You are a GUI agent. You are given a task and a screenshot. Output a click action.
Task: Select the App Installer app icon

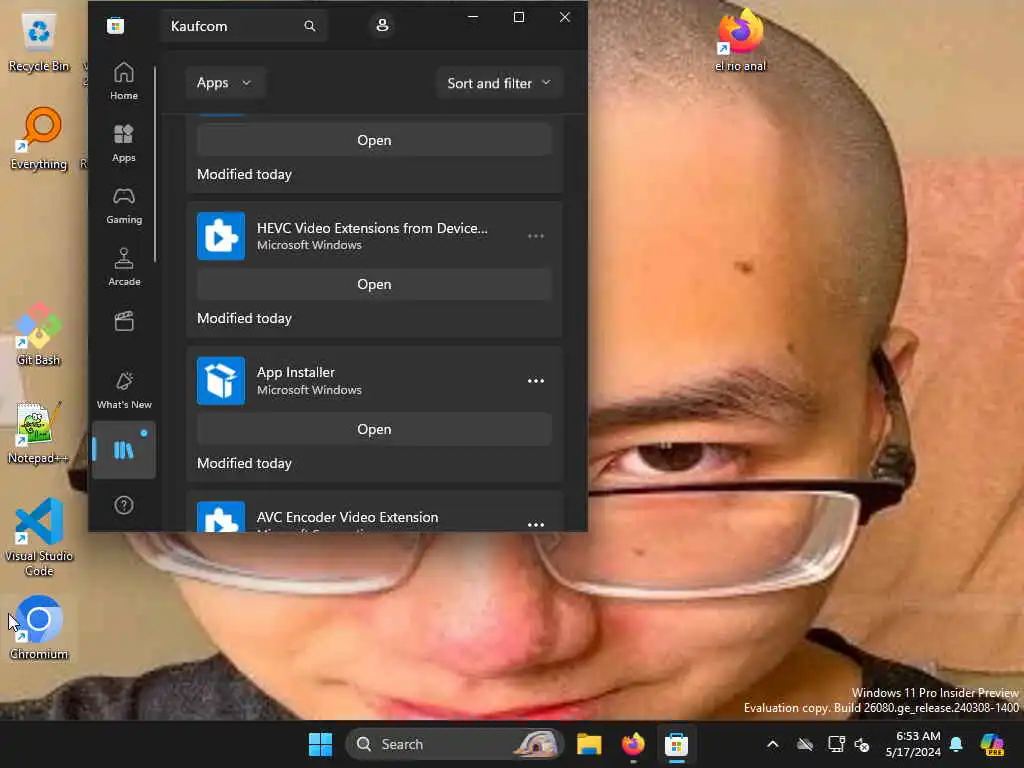pyautogui.click(x=221, y=381)
